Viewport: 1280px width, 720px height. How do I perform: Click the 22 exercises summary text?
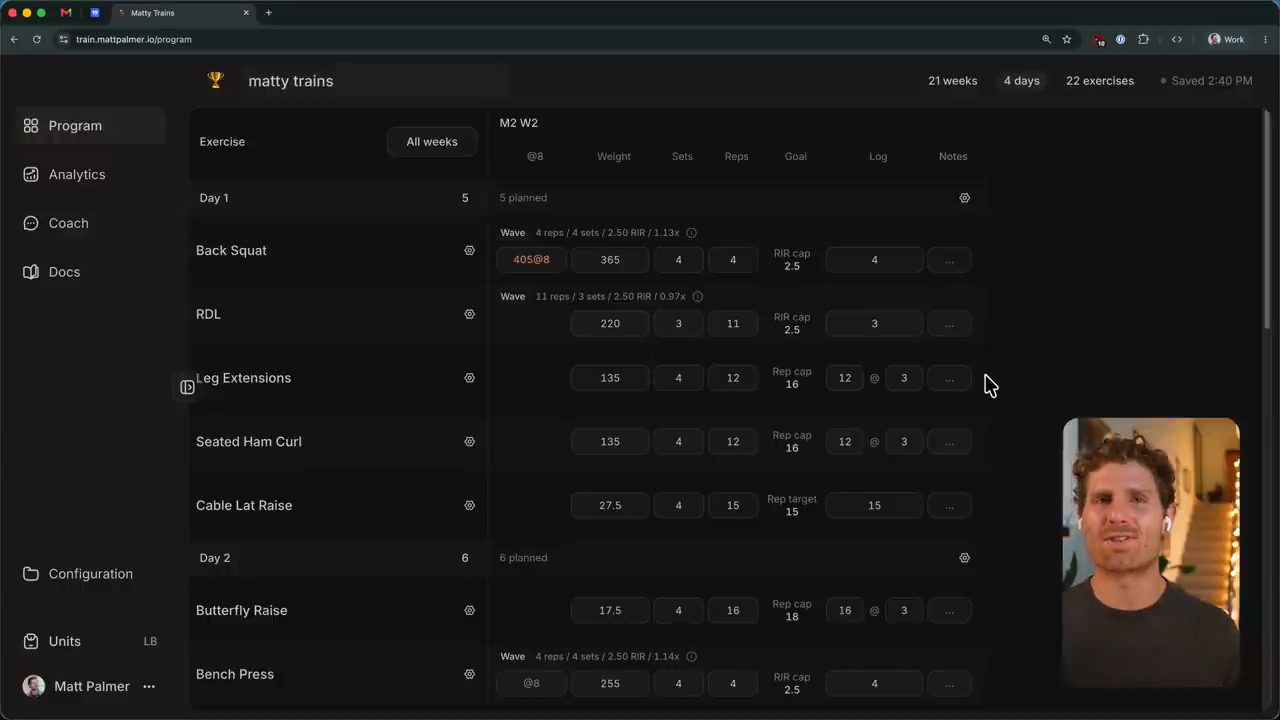tap(1100, 81)
